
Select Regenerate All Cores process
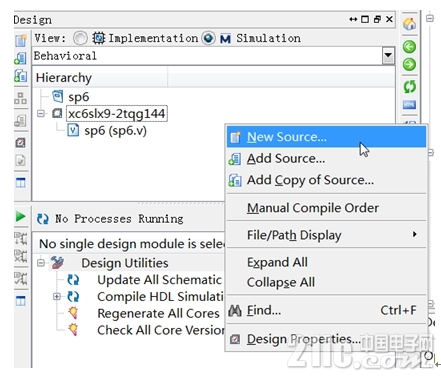pyautogui.click(x=158, y=313)
